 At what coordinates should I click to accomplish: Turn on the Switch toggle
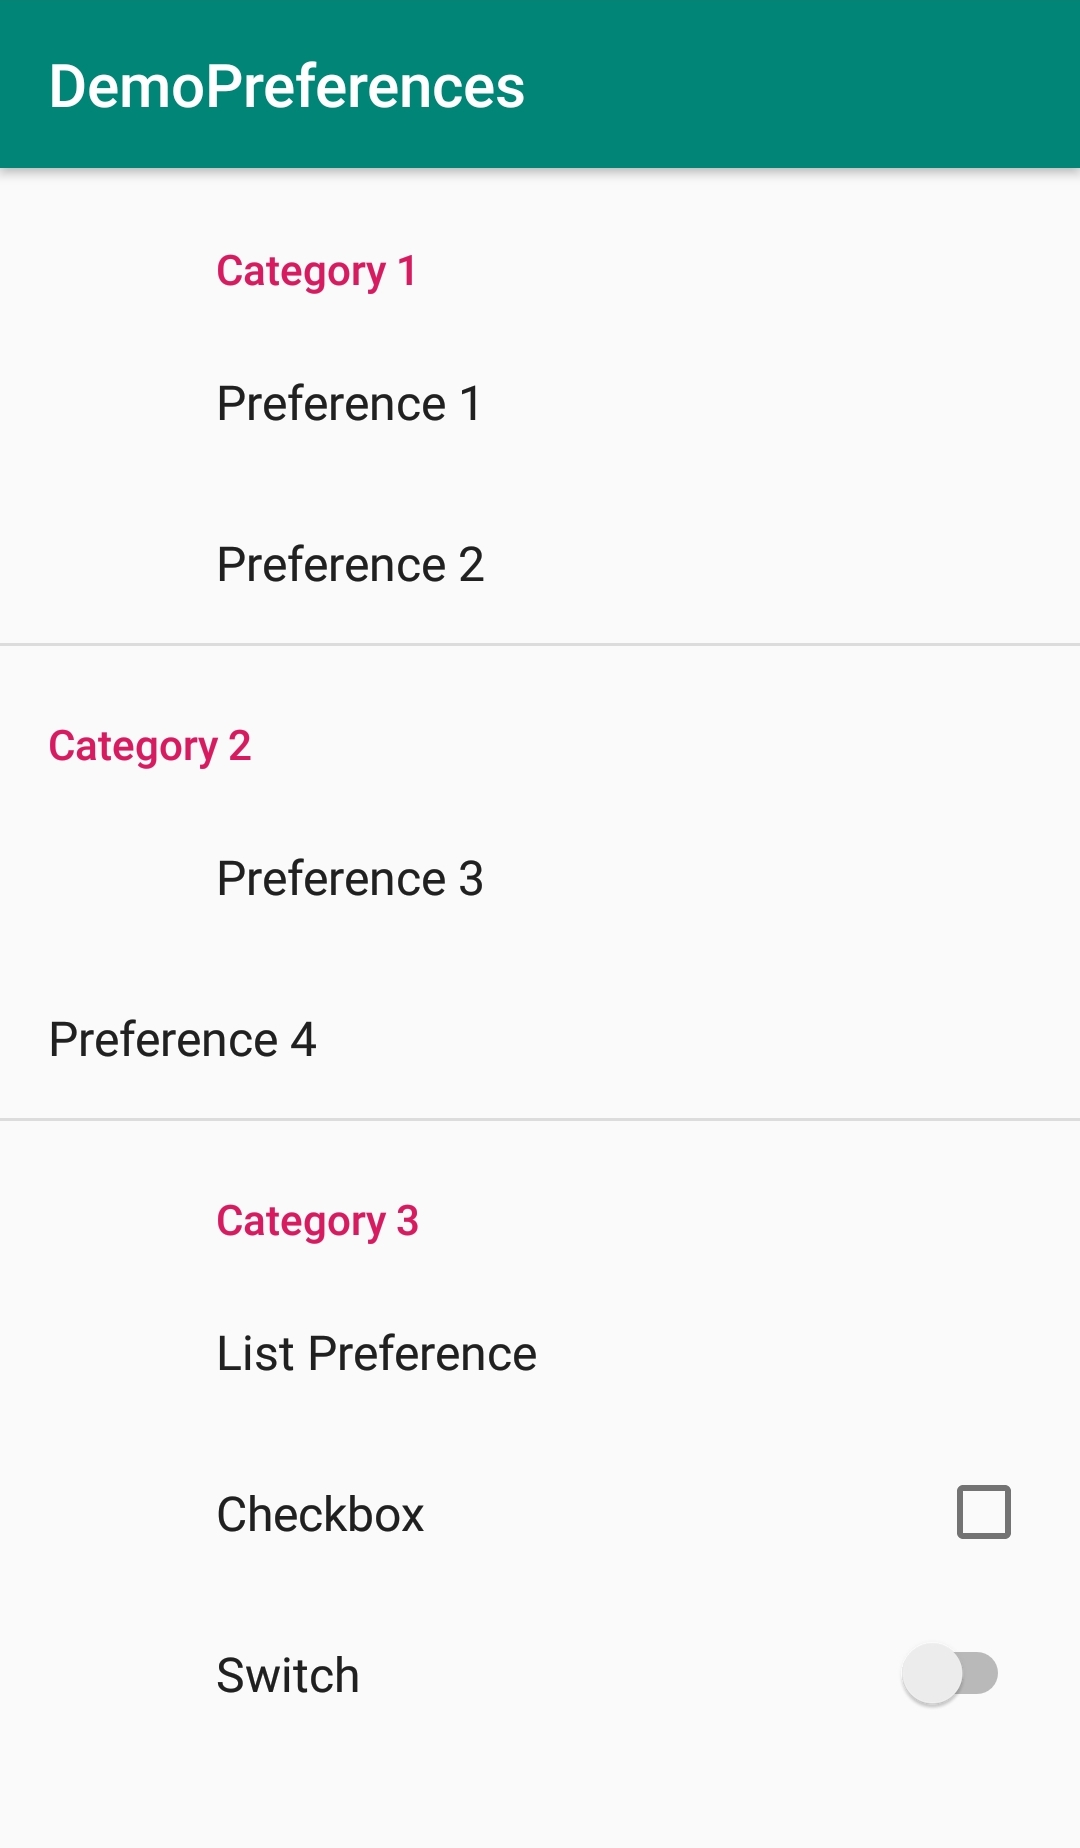click(950, 1674)
